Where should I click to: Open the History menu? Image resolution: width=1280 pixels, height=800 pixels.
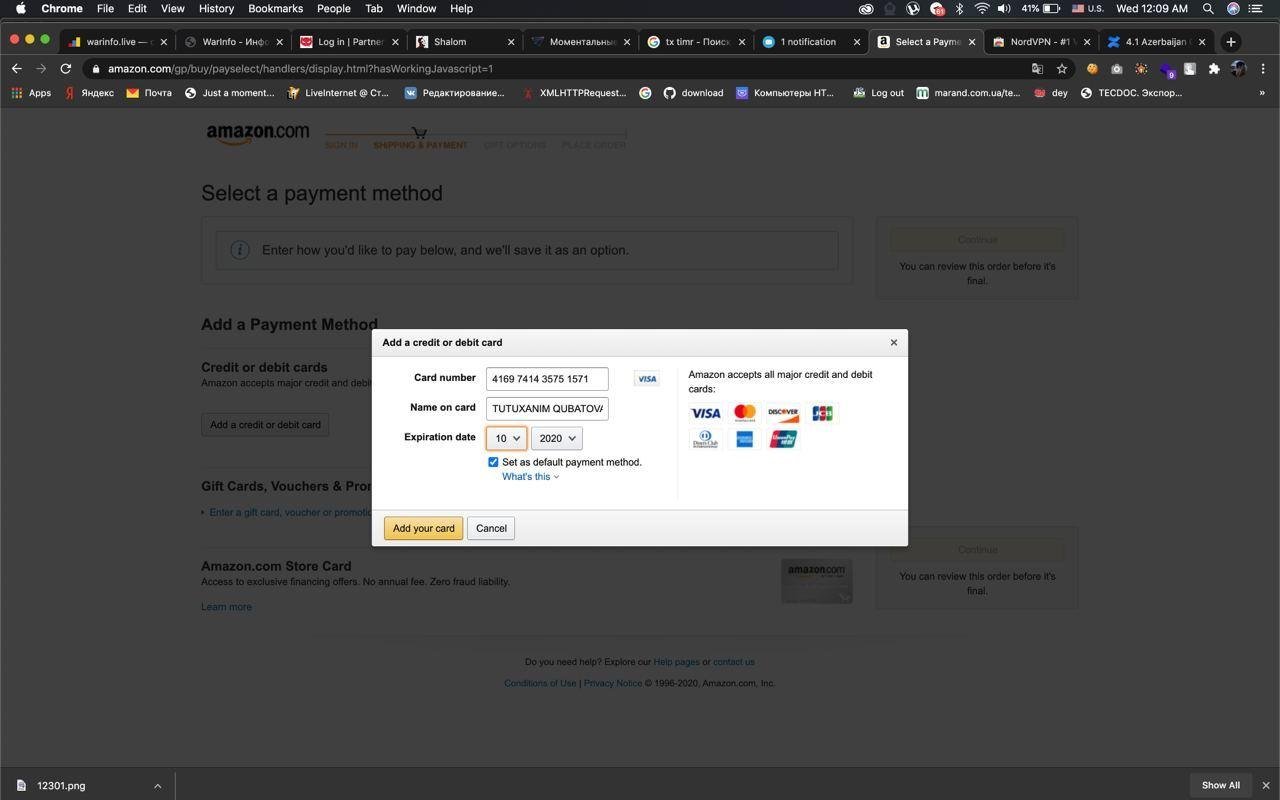216,8
